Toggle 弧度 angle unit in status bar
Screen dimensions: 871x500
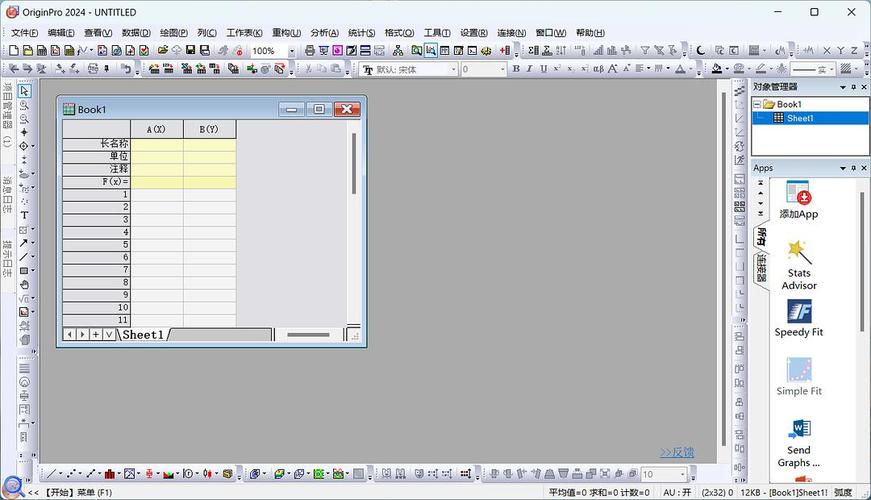(x=843, y=492)
